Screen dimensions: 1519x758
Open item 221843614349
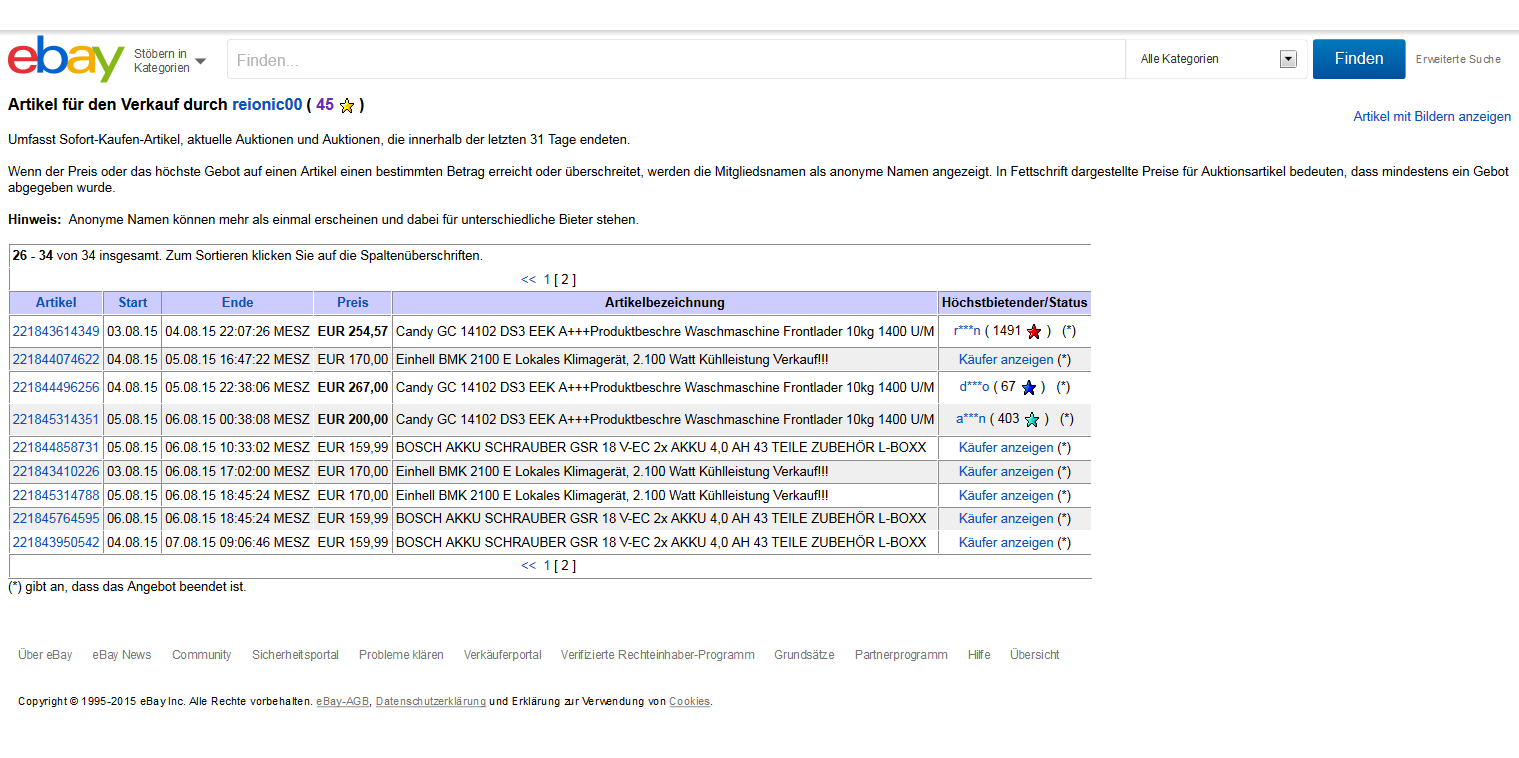(x=56, y=331)
